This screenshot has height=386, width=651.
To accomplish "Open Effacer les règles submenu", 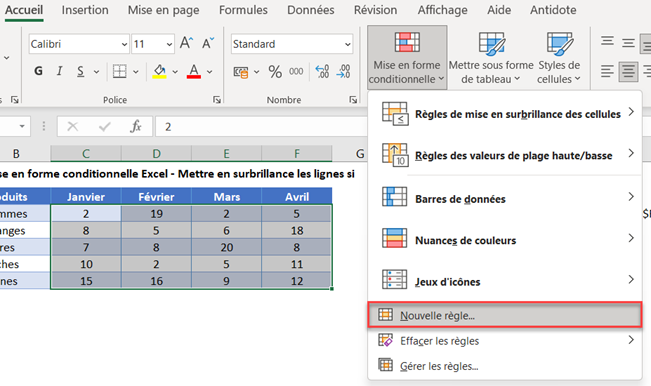I will click(x=505, y=341).
